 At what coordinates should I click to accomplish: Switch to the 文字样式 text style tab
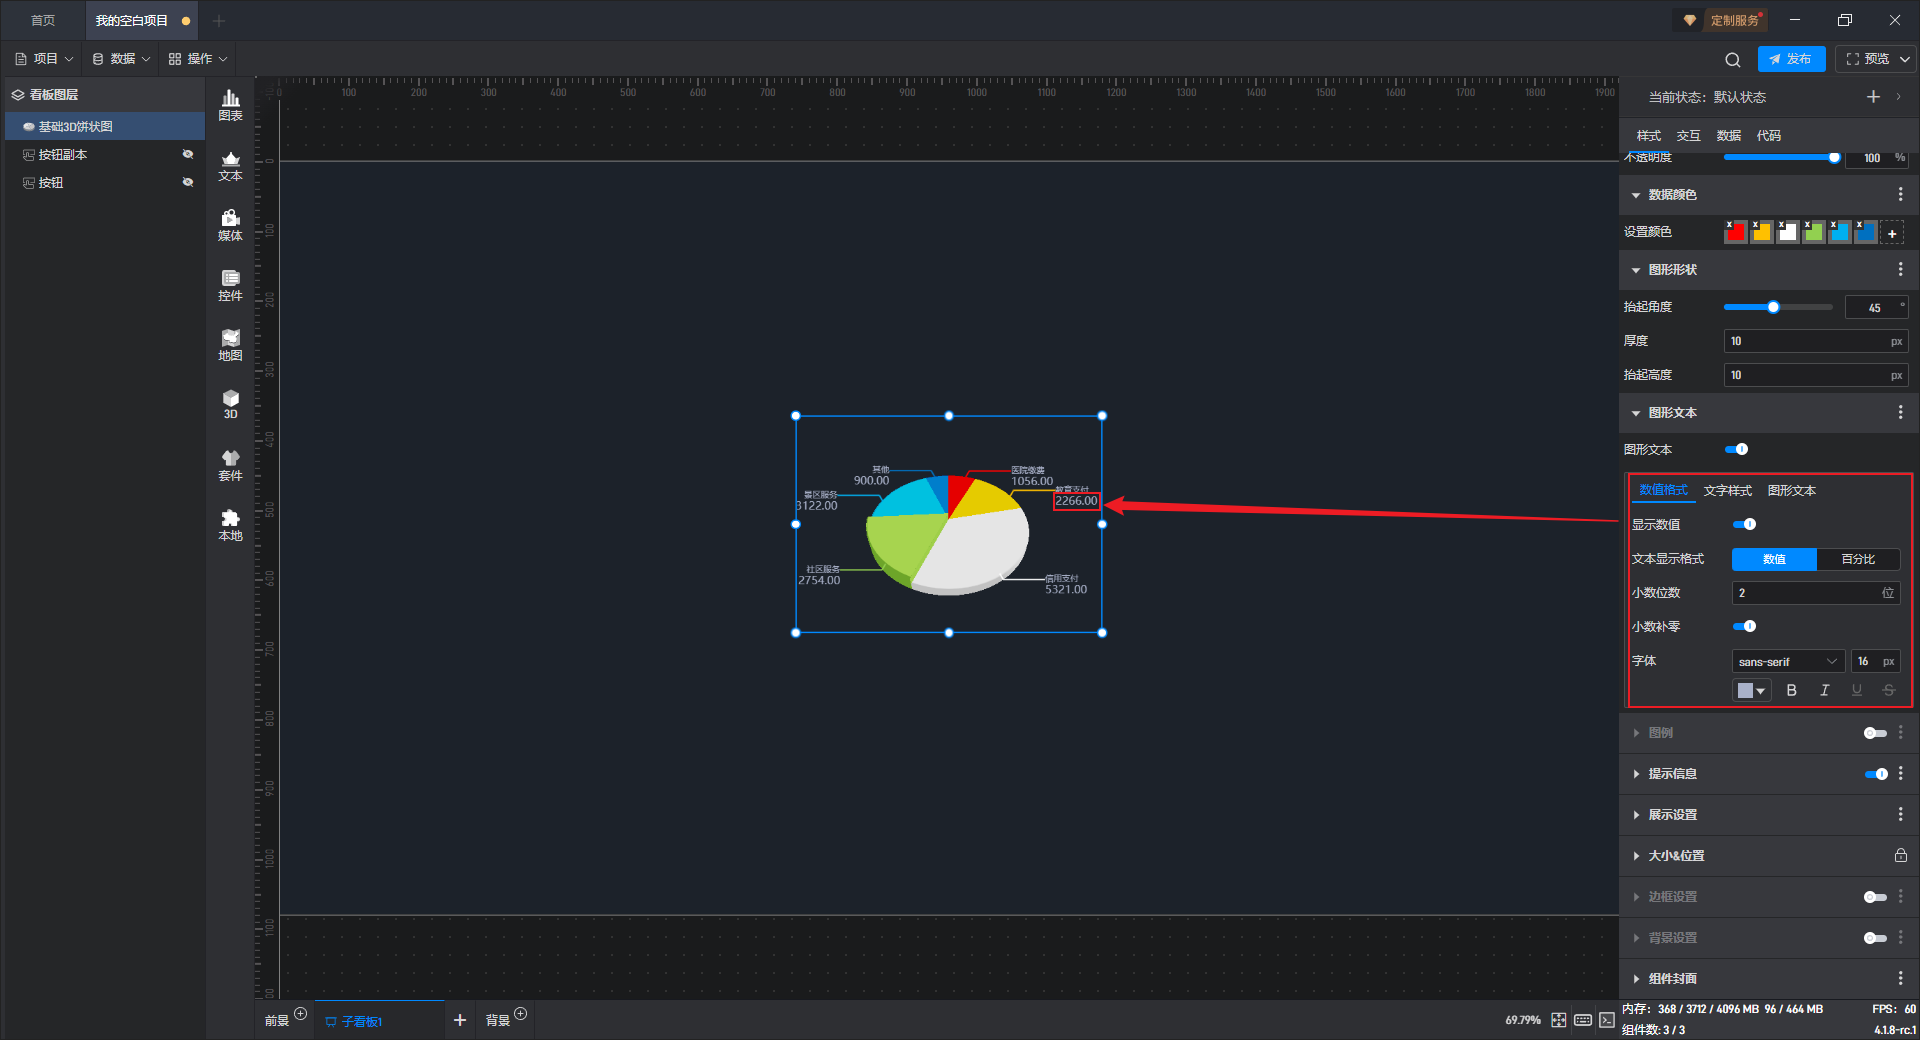click(x=1728, y=491)
